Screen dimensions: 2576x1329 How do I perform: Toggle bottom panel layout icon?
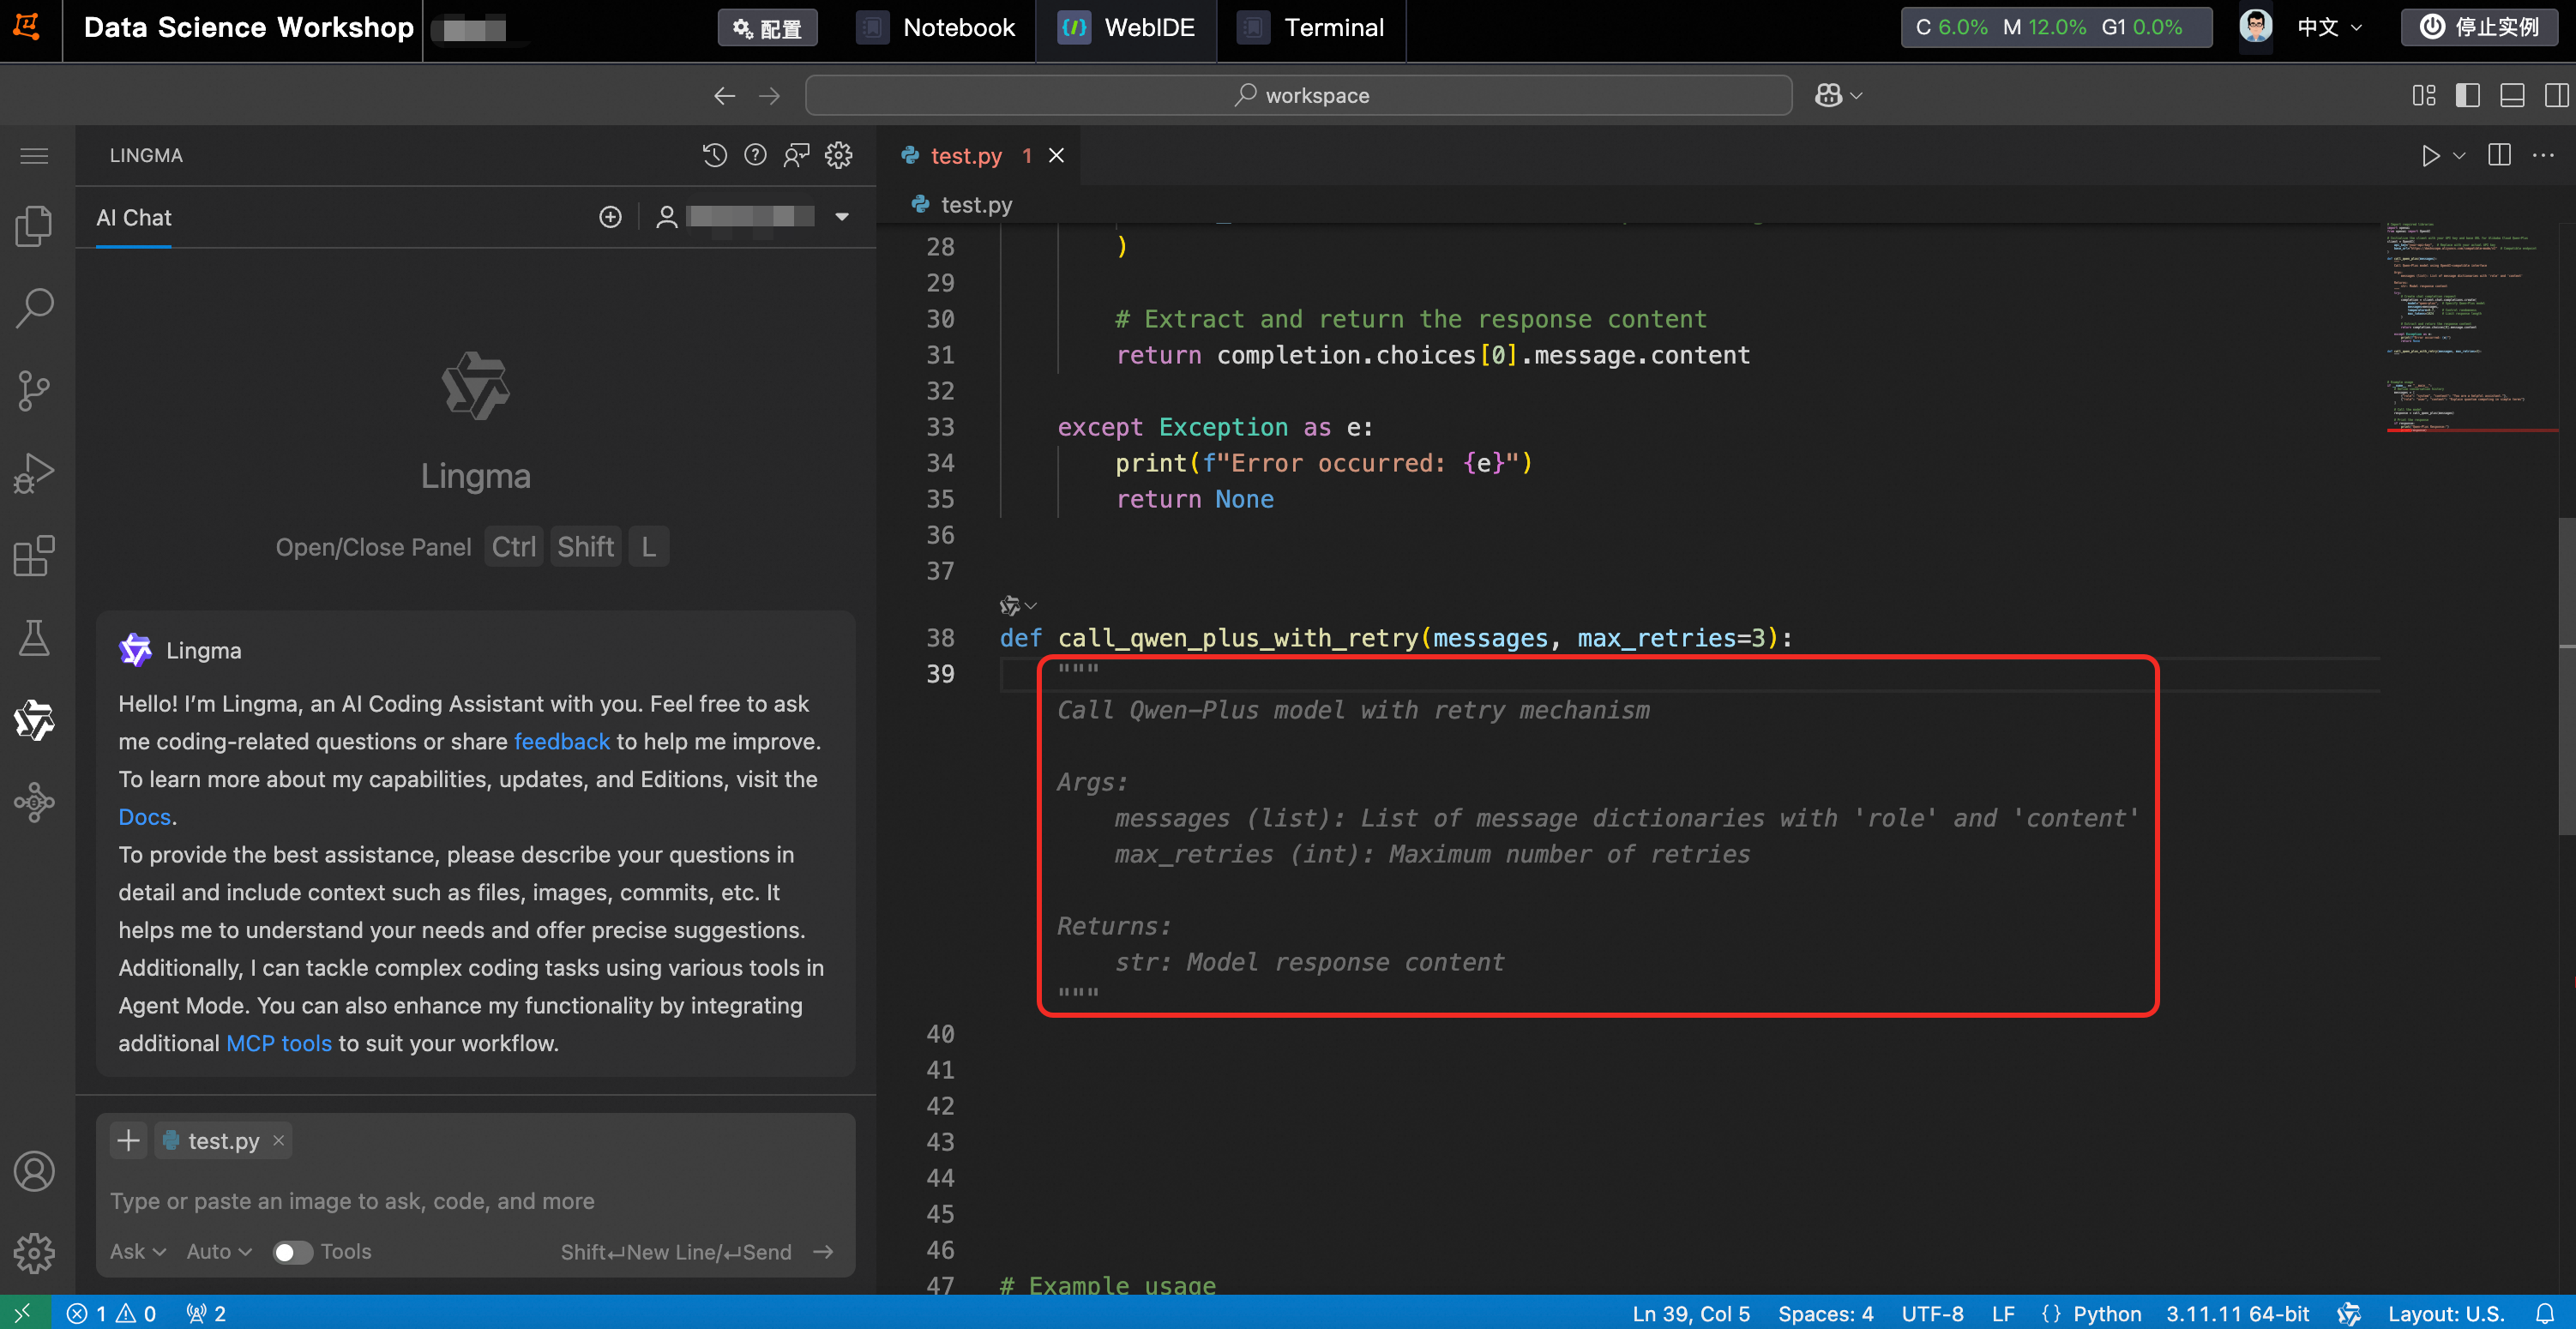[2512, 95]
